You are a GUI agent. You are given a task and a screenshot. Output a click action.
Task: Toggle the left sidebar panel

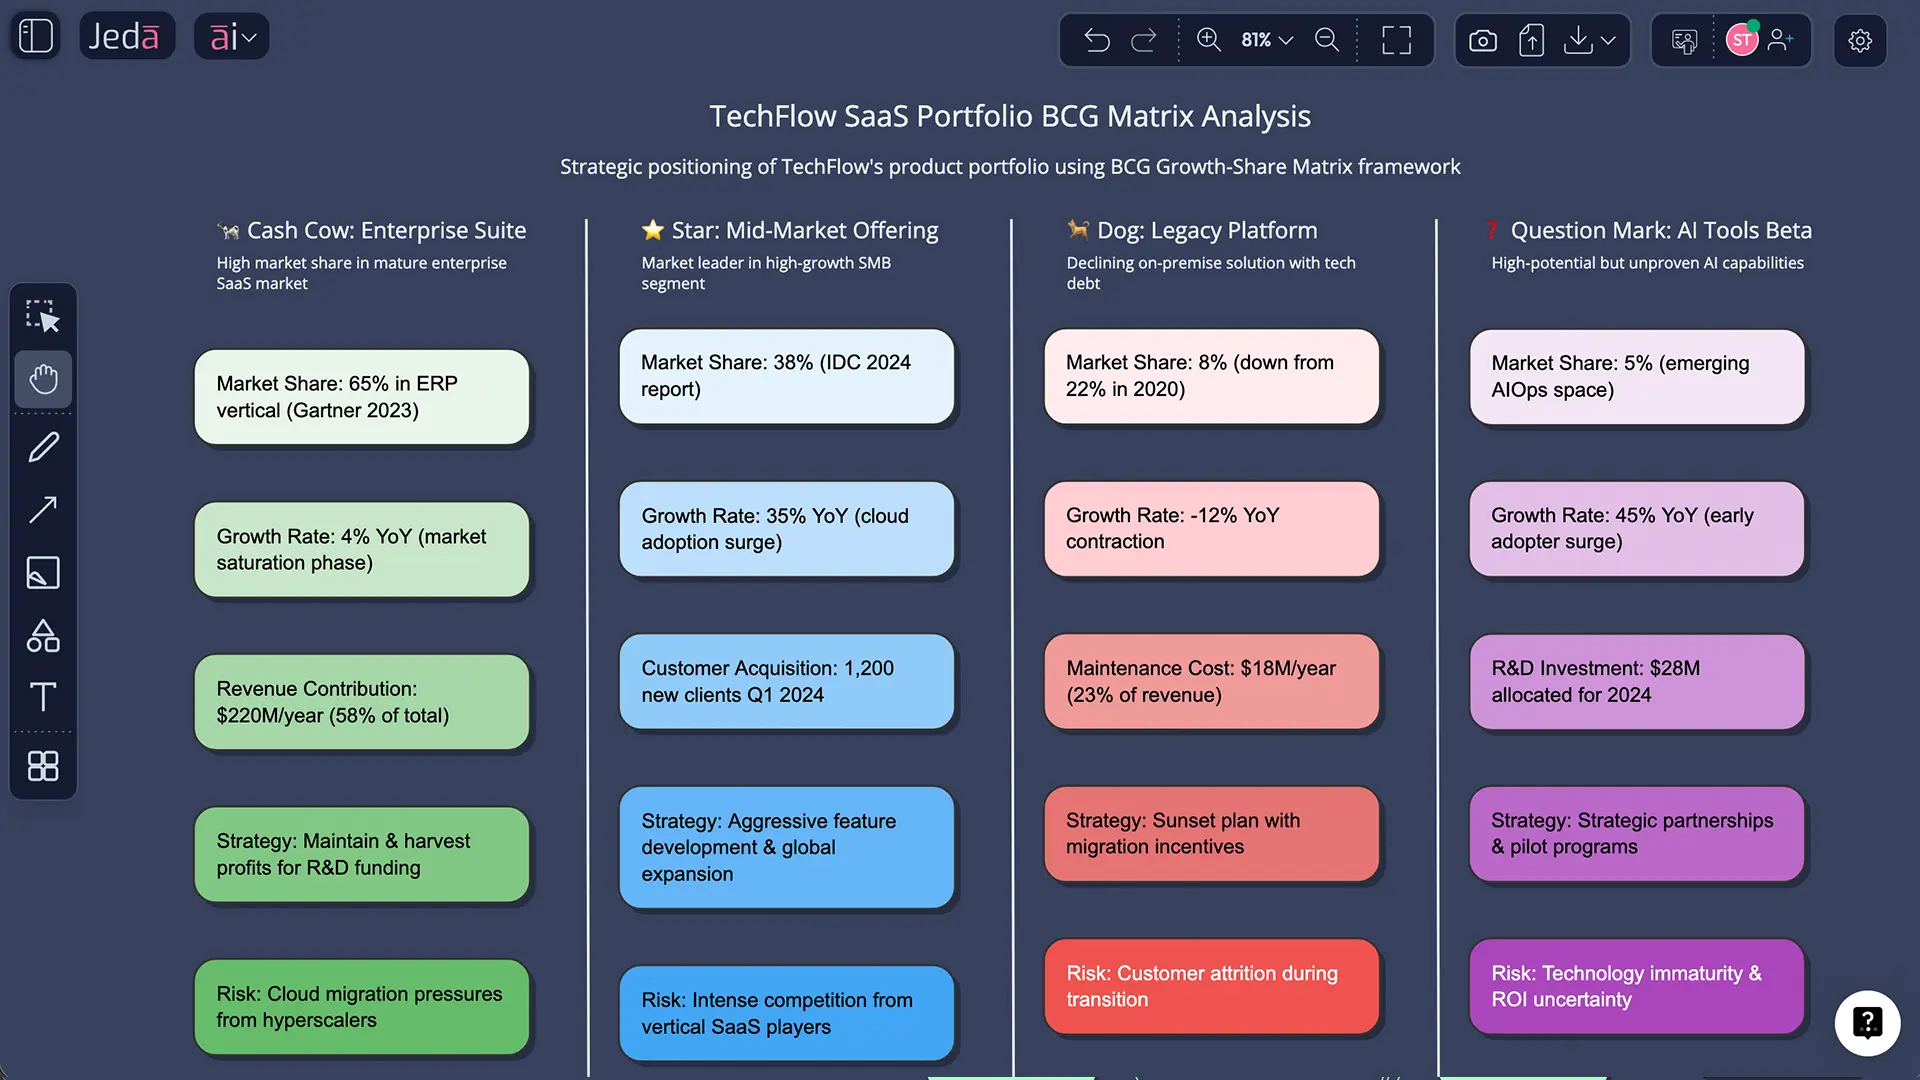[x=33, y=35]
